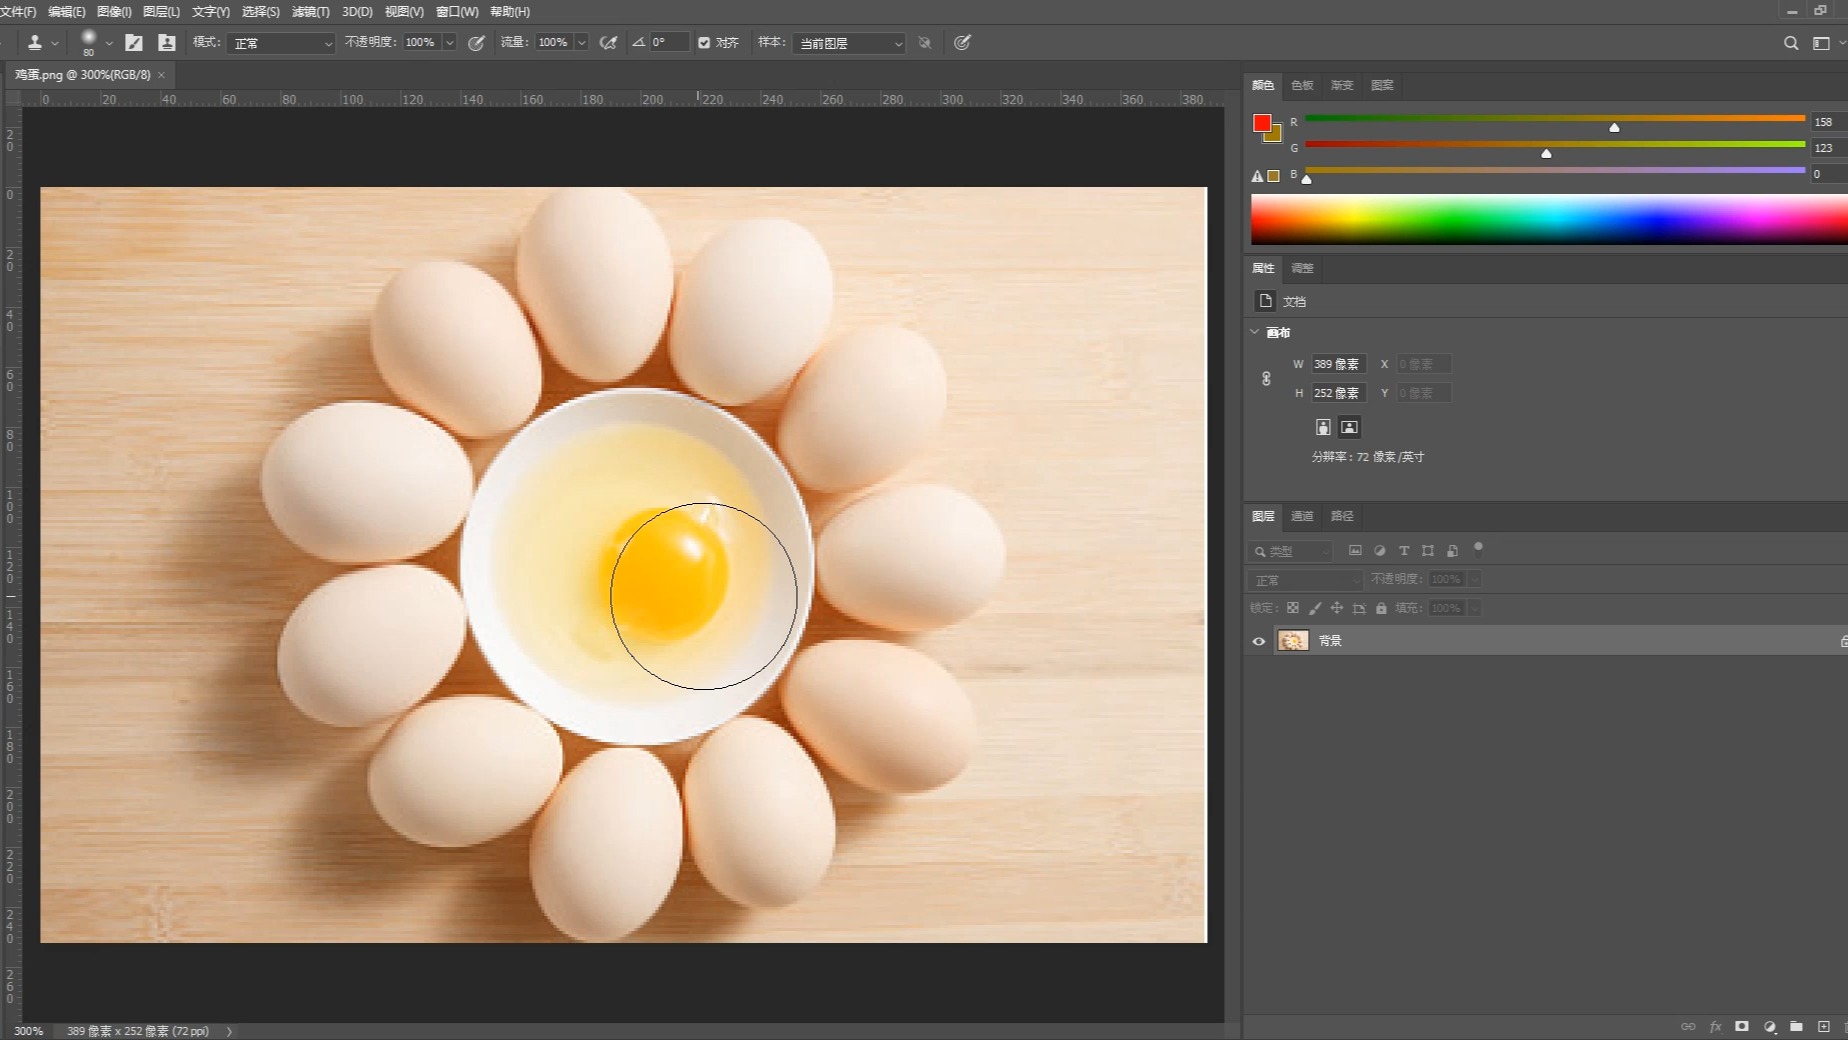Open the Clone Source panel icon
This screenshot has height=1040, width=1848.
[167, 43]
